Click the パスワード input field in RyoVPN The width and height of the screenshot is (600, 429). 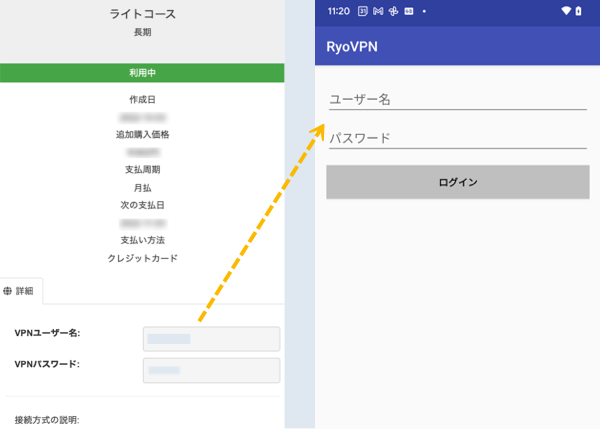(458, 139)
